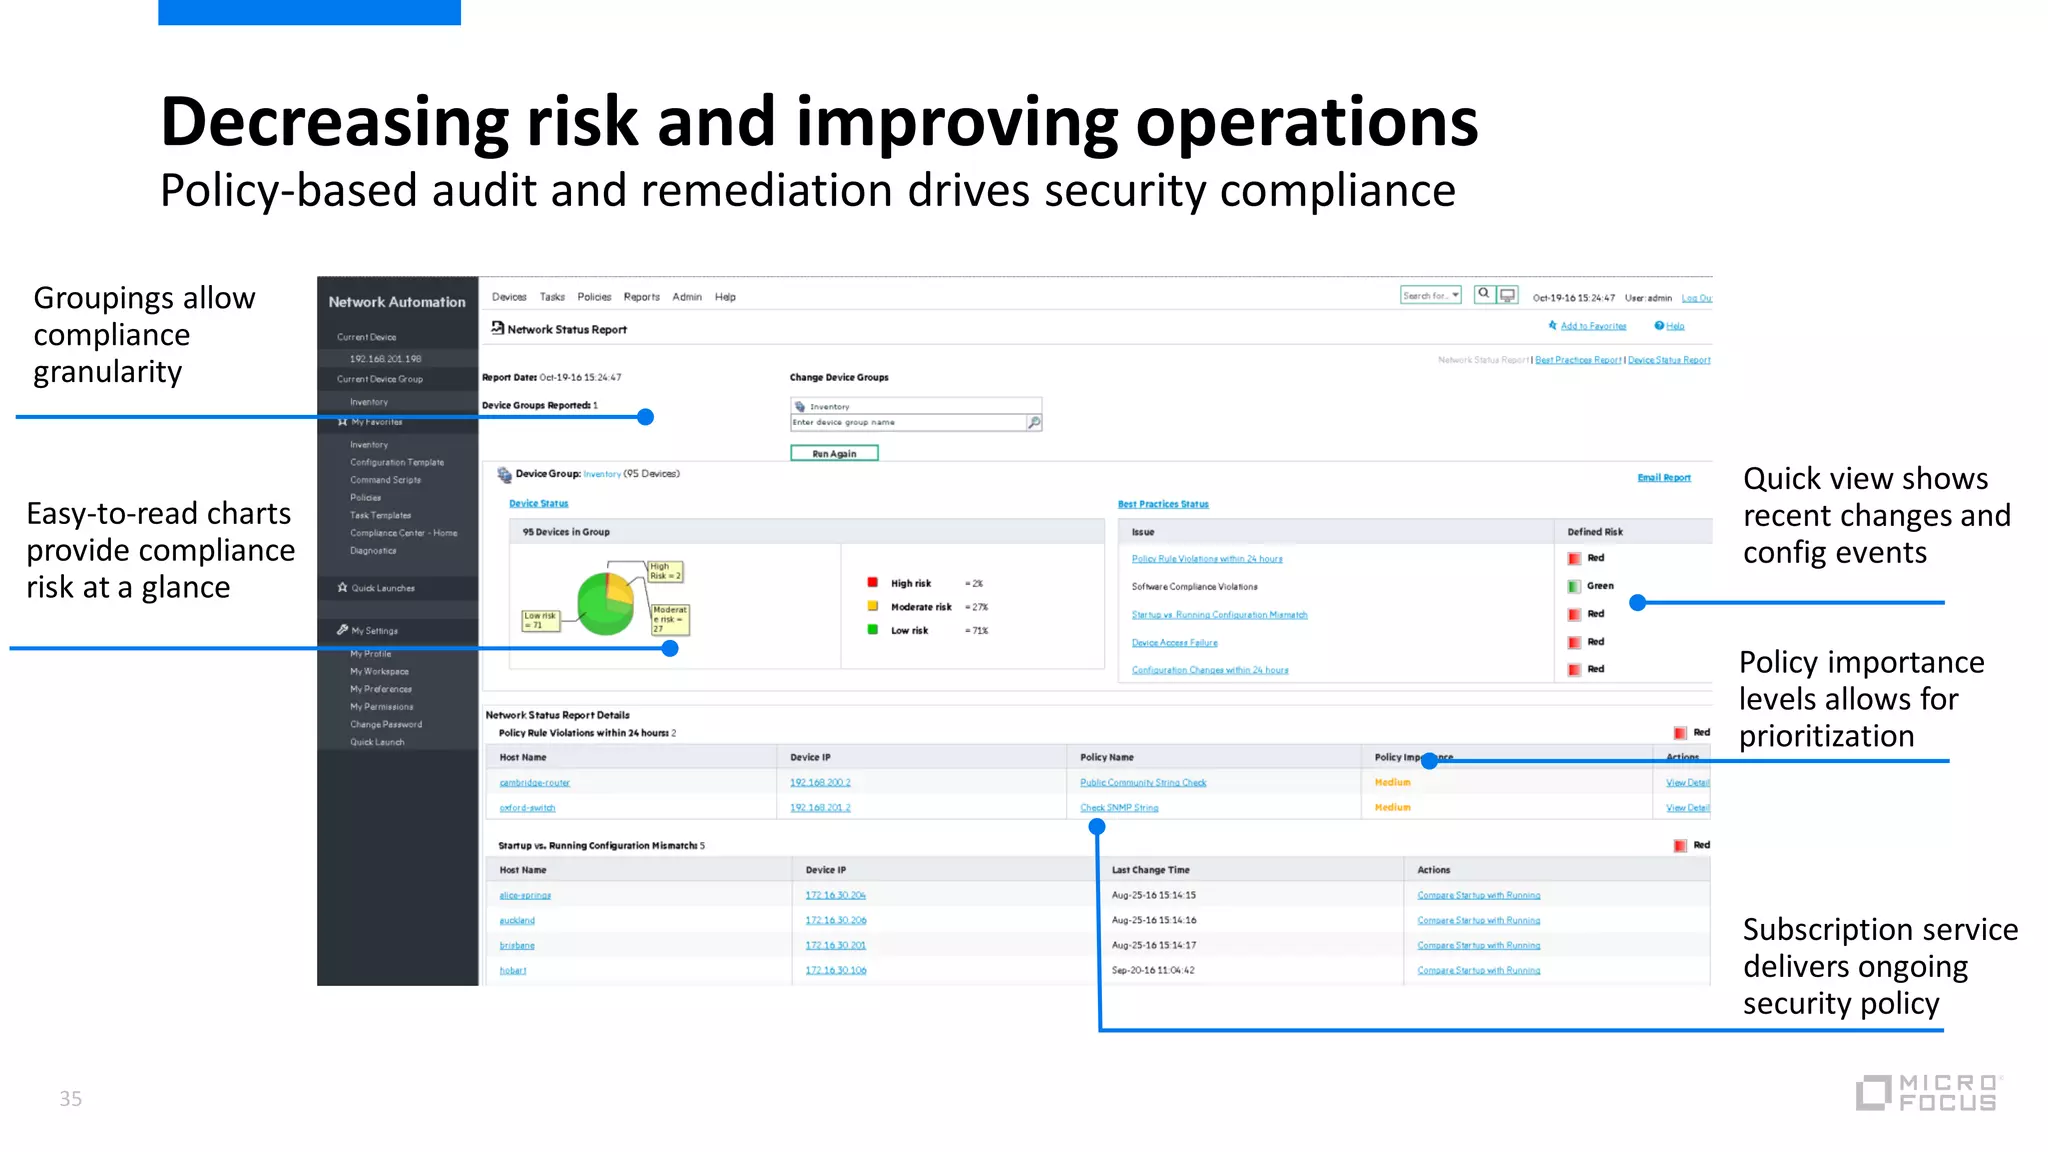The height and width of the screenshot is (1152, 2048).
Task: Click the yellow Moderate risk legend swatch
Action: [872, 606]
